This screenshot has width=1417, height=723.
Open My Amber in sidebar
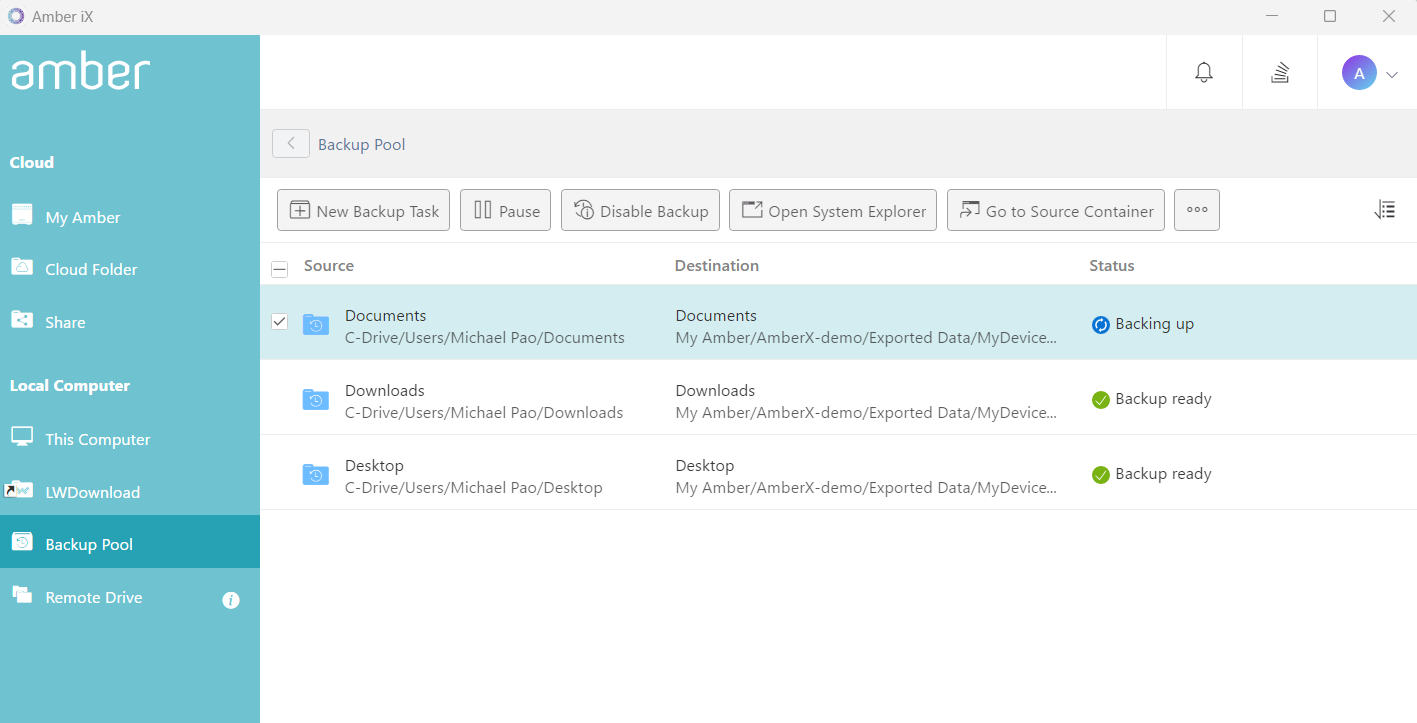[x=130, y=217]
